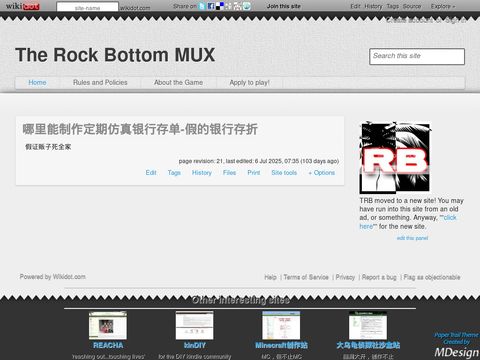Click the kinDIY site title link
Screen dimensions: 480x360
[x=195, y=345]
